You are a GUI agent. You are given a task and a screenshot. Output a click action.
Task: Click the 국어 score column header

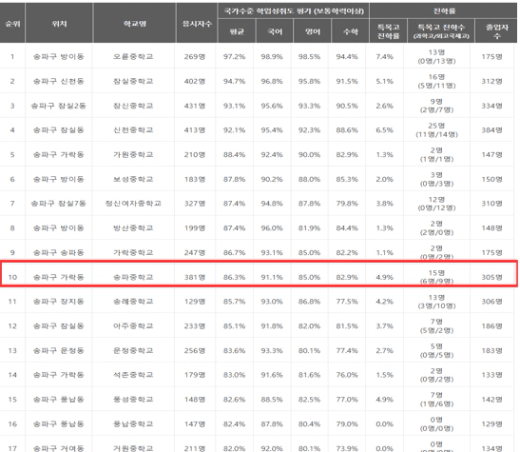(x=275, y=32)
